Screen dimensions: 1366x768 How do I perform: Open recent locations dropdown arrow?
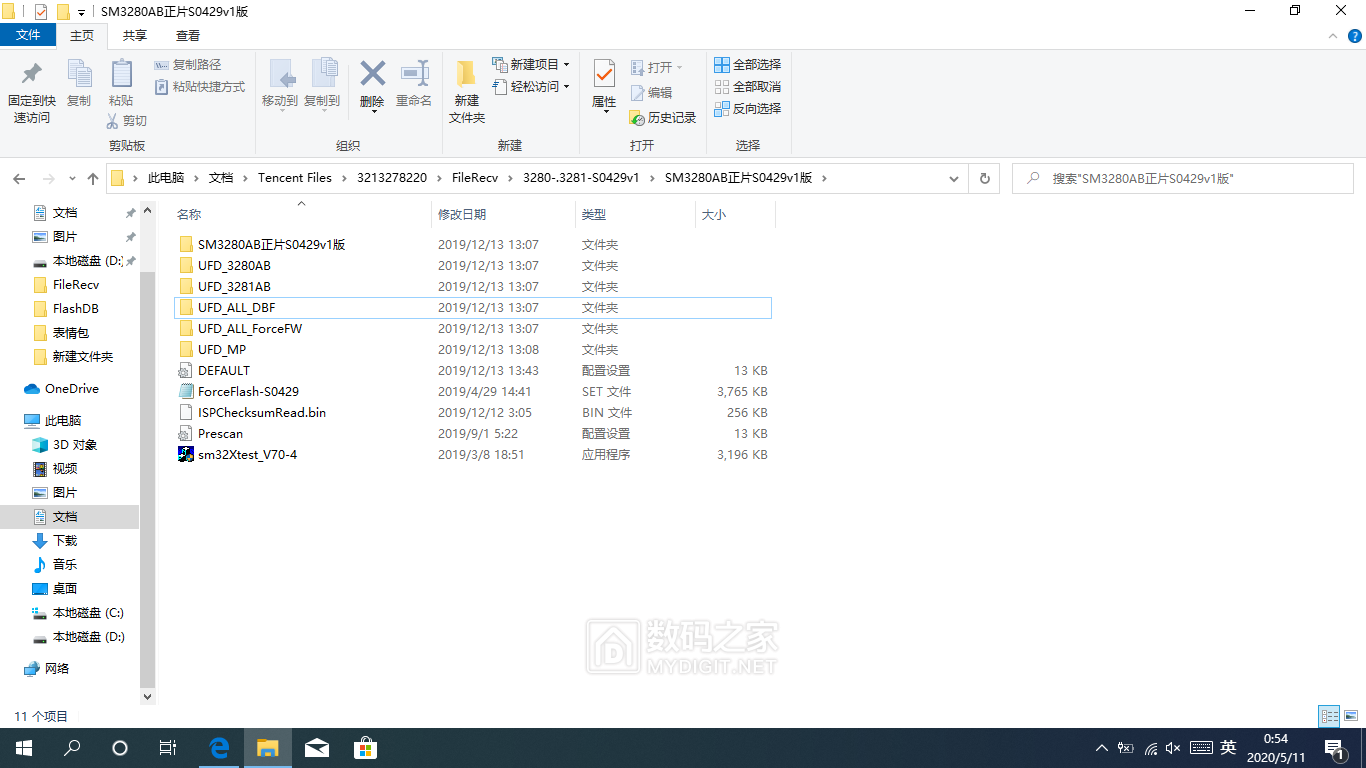tap(71, 179)
